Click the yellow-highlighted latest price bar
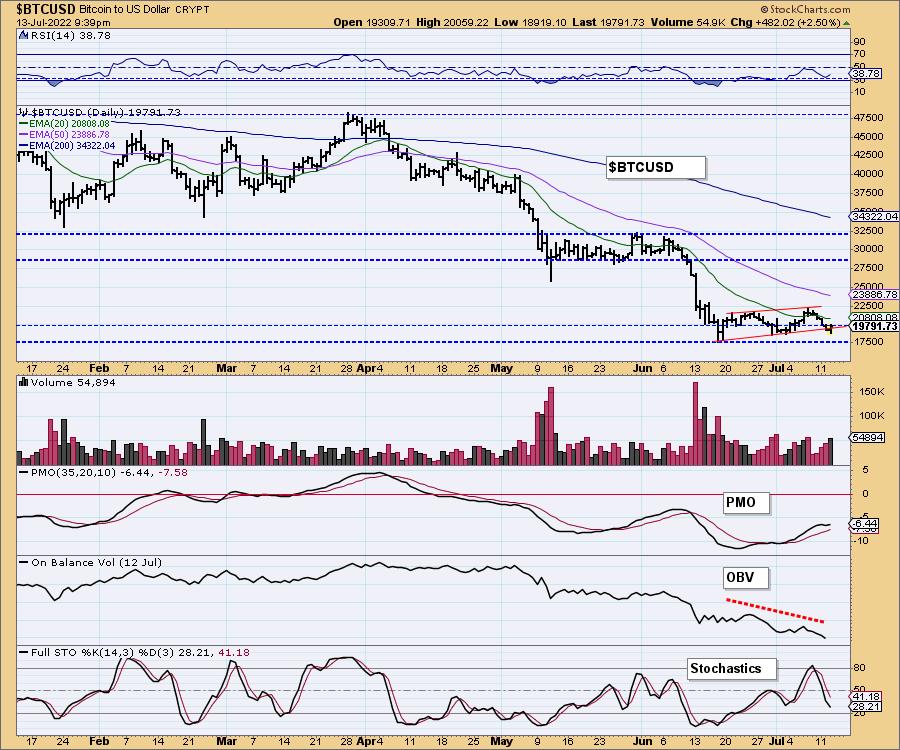The image size is (900, 750). (x=831, y=328)
